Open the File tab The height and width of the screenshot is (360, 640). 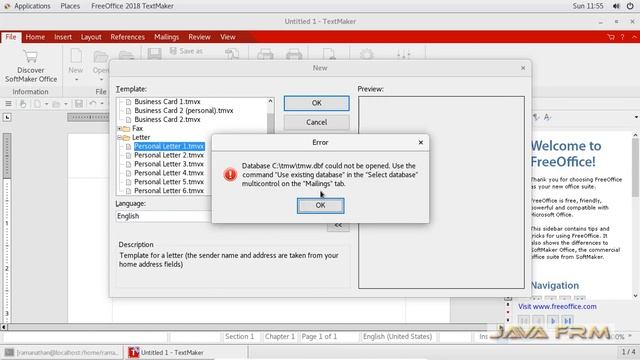pyautogui.click(x=11, y=37)
